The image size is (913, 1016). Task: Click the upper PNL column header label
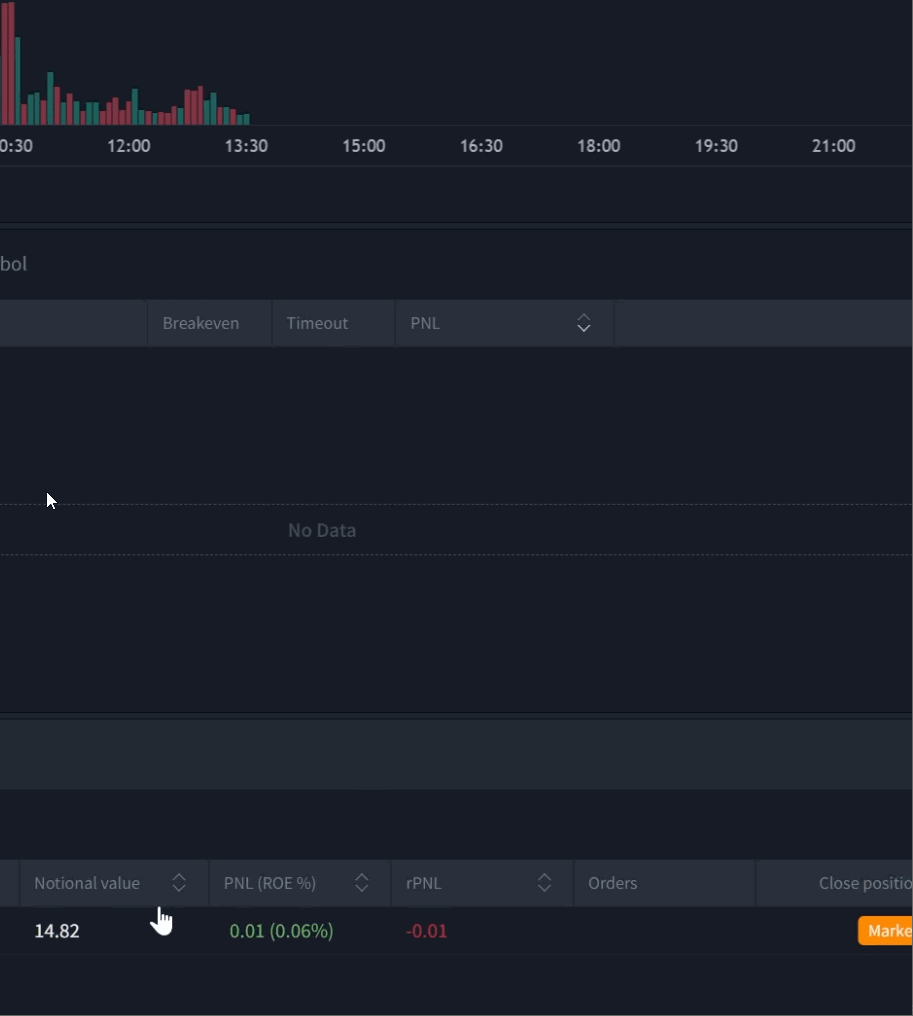(x=425, y=323)
